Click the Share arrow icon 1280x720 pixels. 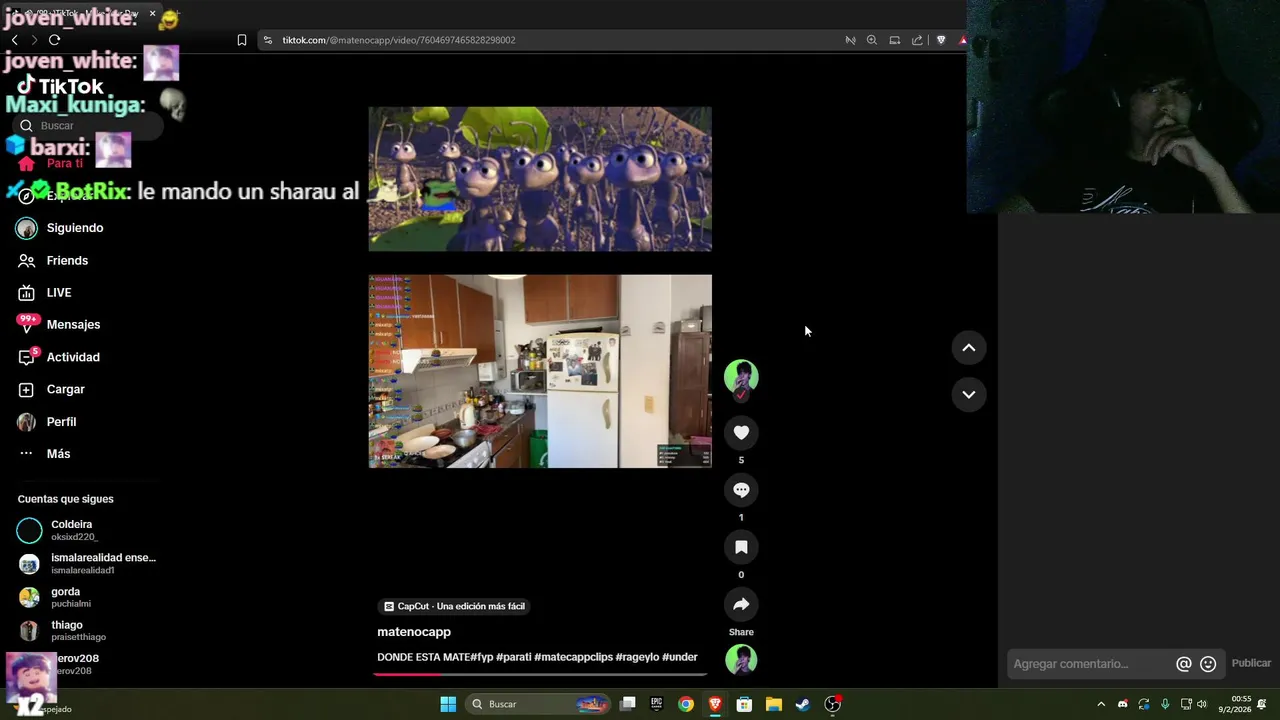pos(741,604)
